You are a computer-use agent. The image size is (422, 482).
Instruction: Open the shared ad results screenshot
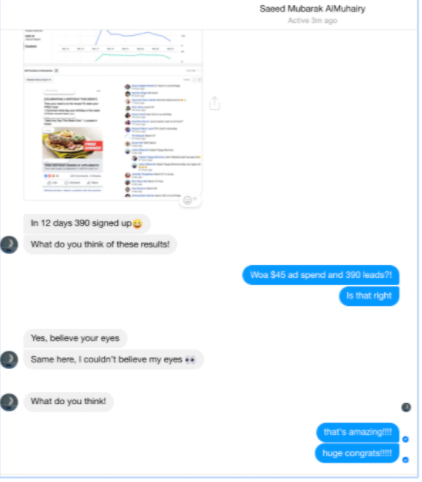pyautogui.click(x=113, y=115)
